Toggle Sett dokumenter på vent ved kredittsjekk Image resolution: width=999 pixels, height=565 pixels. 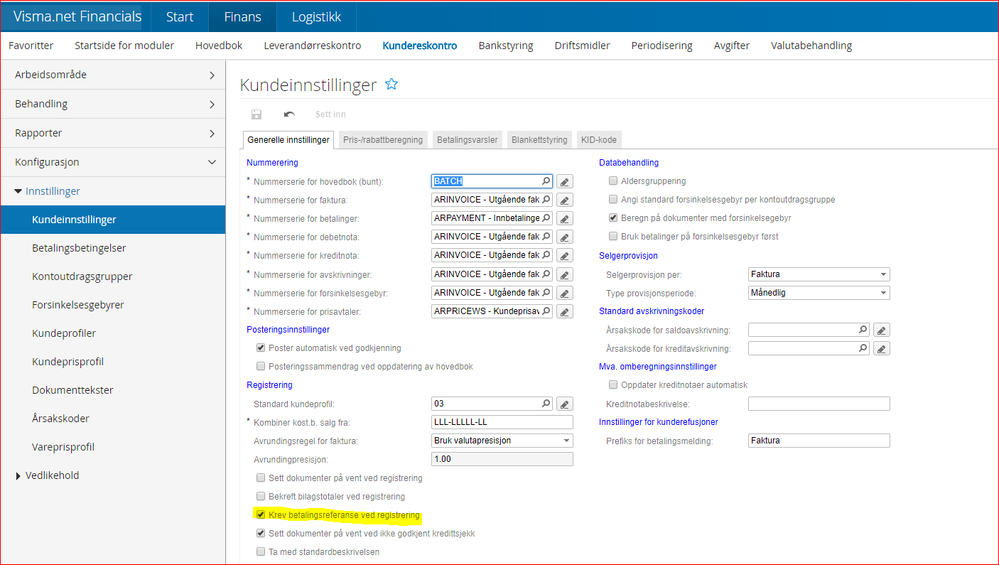pos(261,533)
